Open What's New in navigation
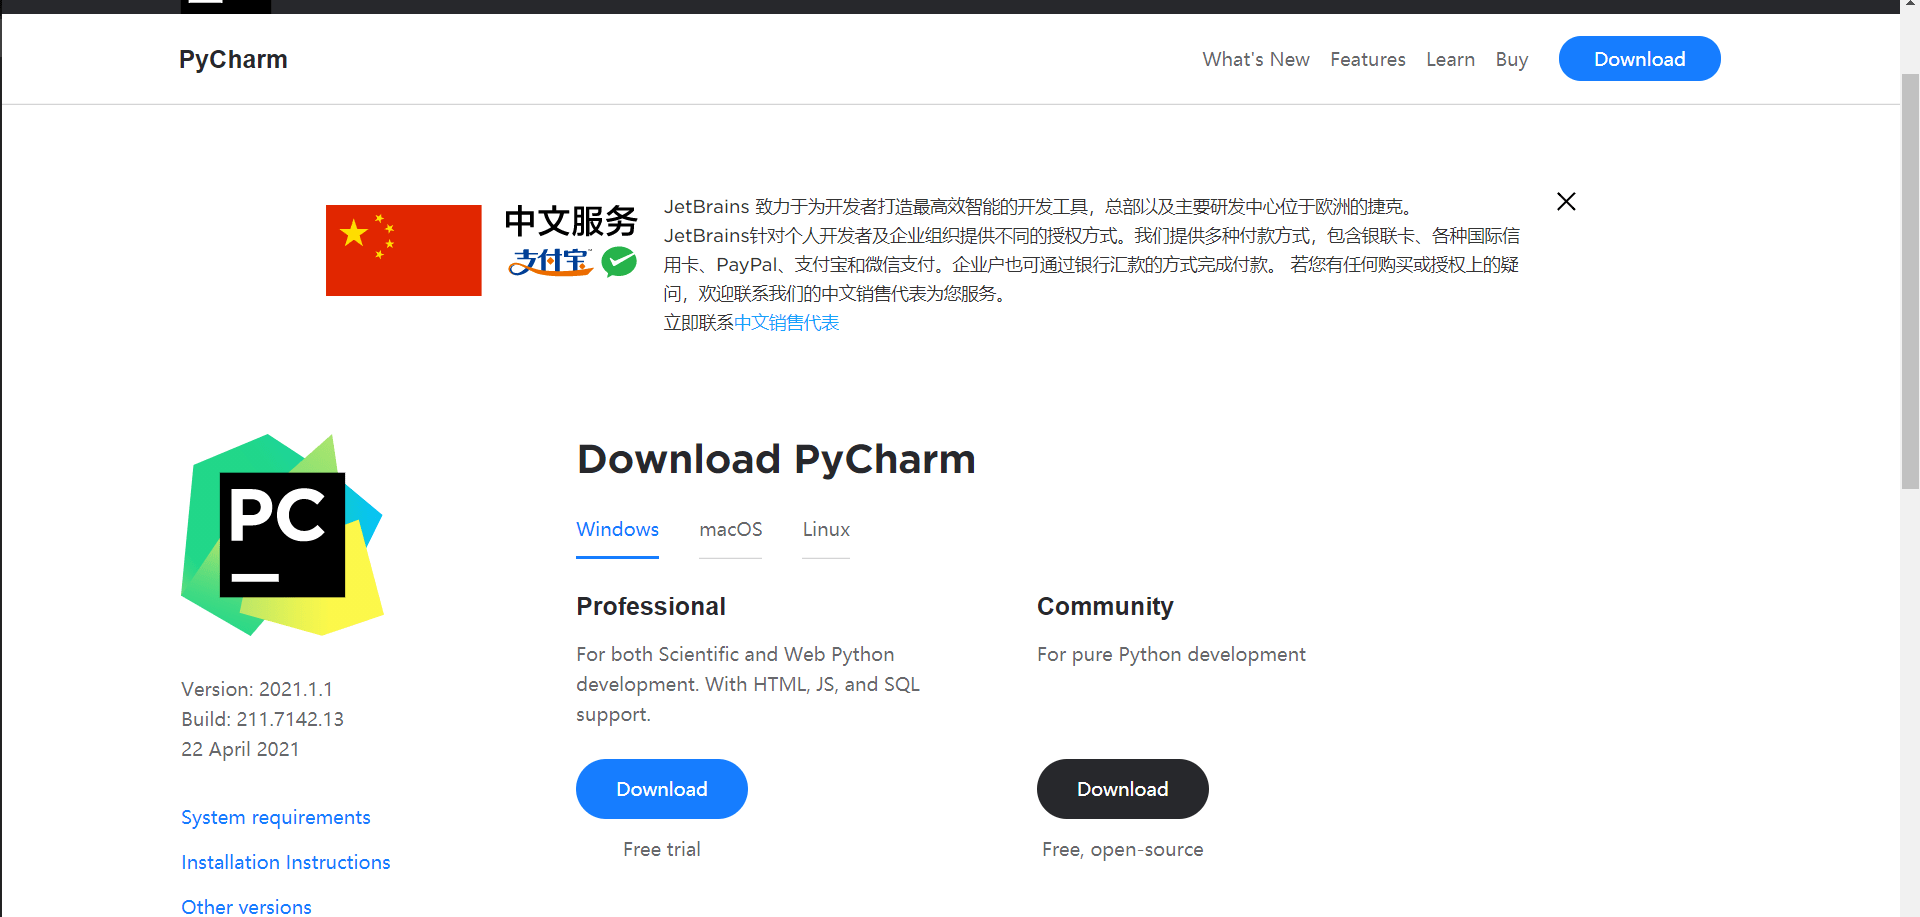The height and width of the screenshot is (917, 1920). 1256,60
